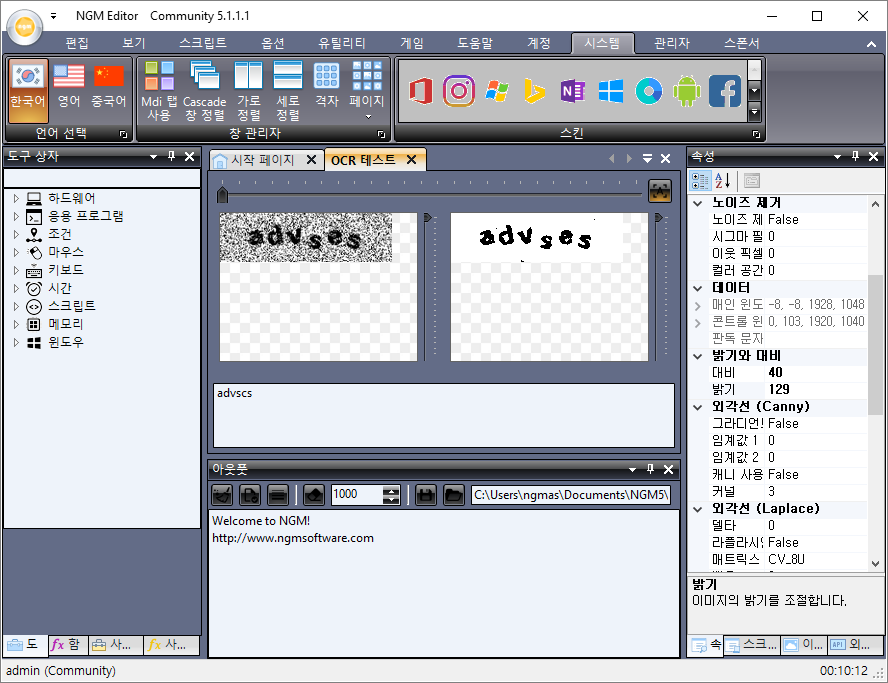Sort properties by category icon

[x=700, y=181]
